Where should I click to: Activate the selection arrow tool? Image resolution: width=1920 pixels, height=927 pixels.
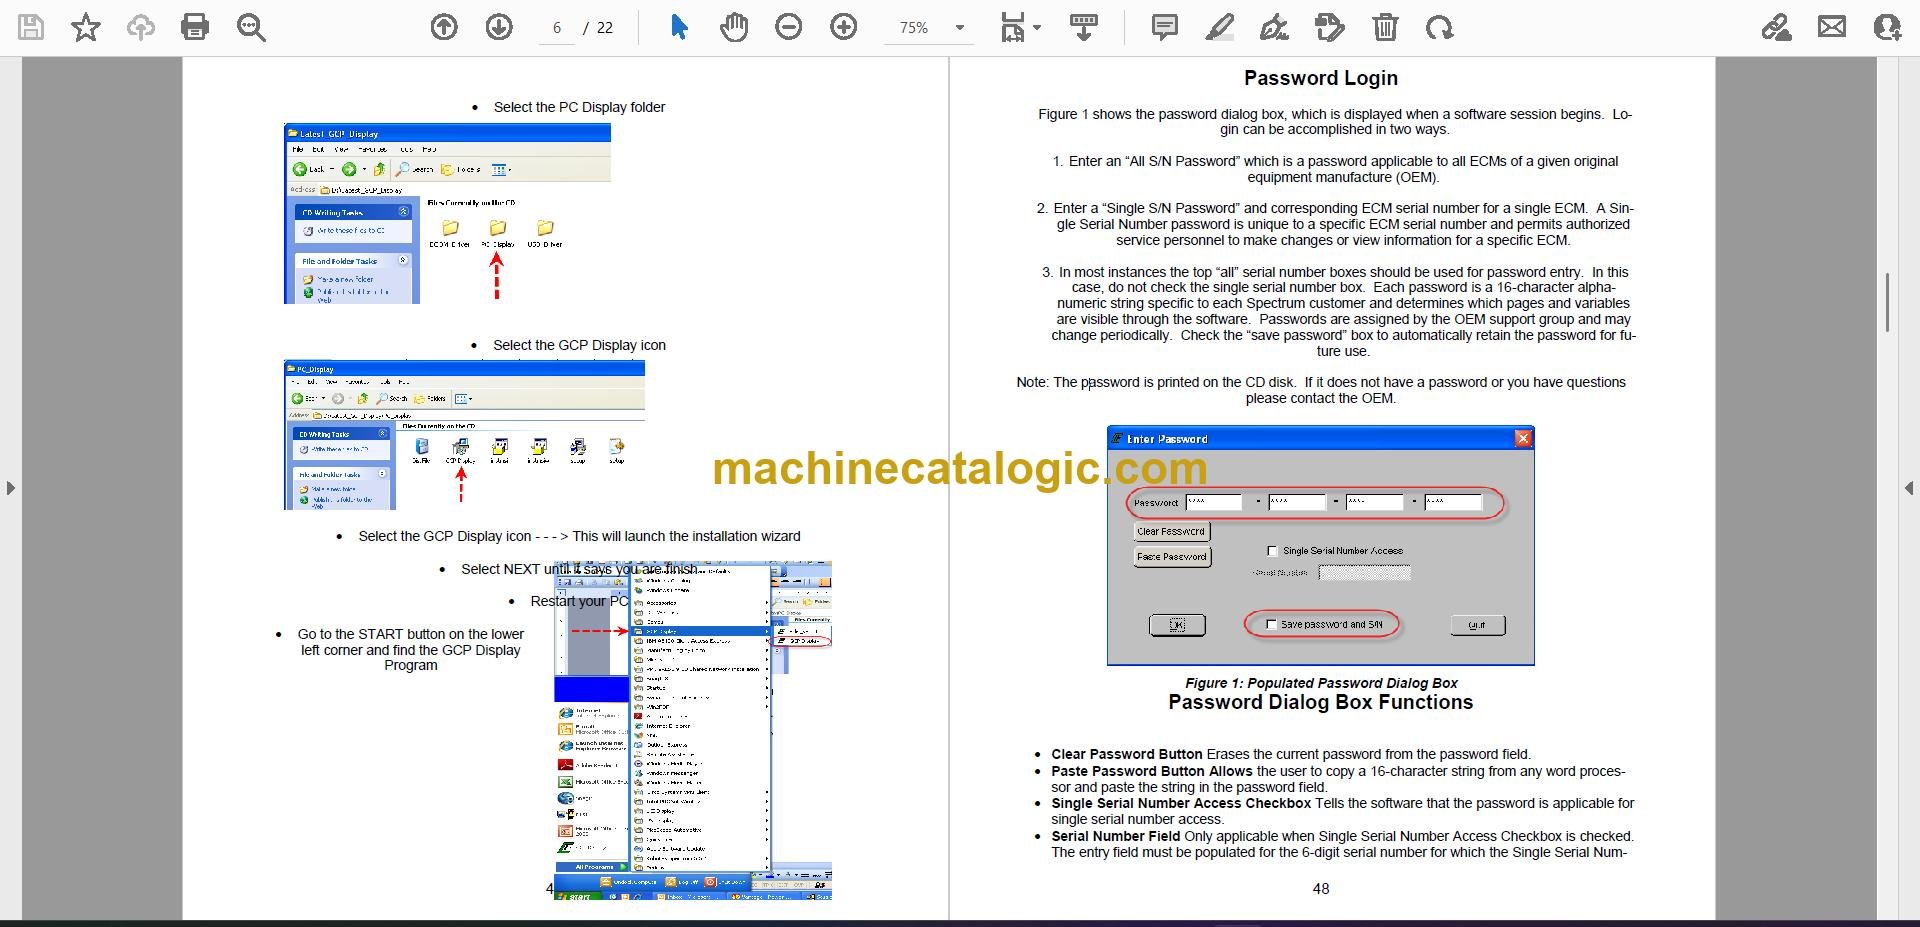pos(679,27)
